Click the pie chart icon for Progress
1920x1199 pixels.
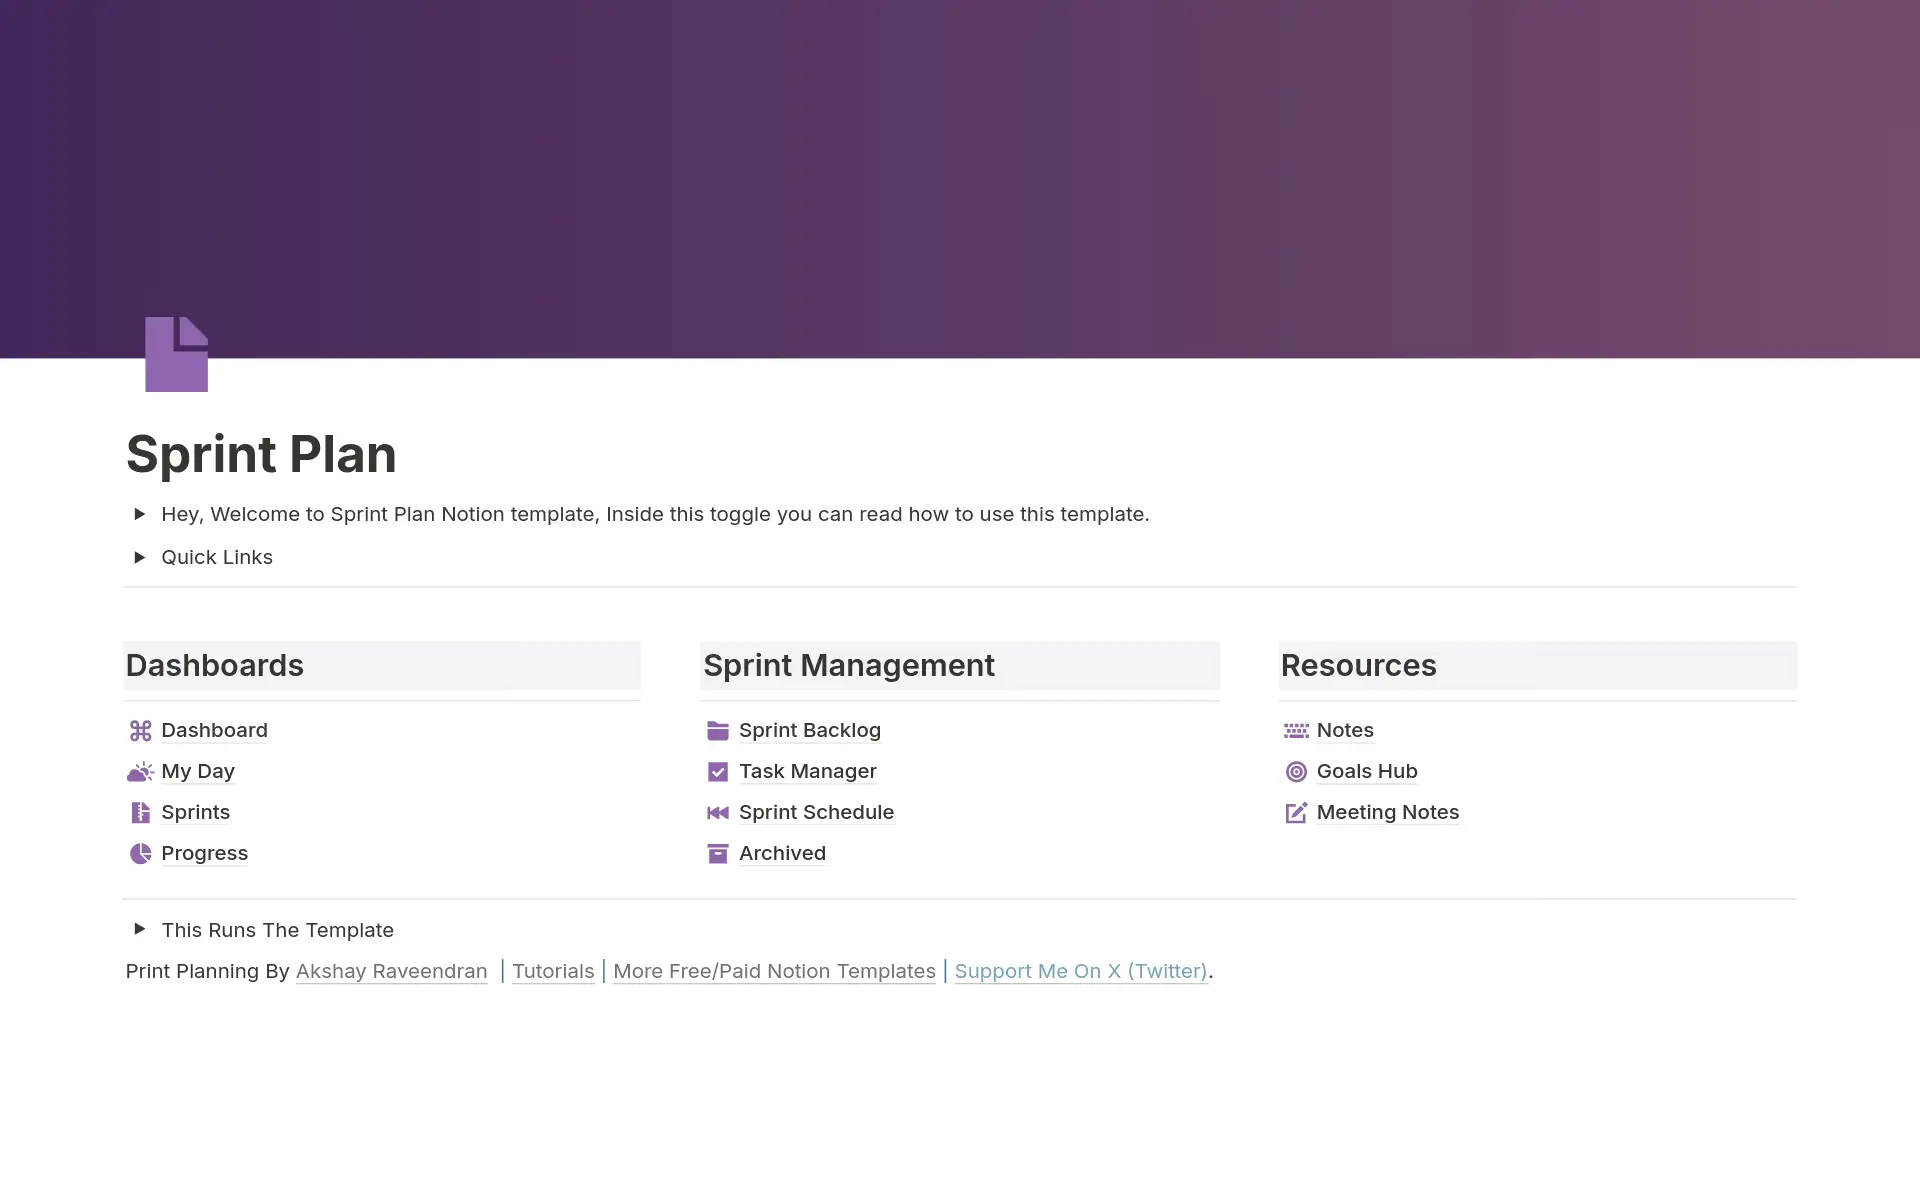(x=140, y=854)
